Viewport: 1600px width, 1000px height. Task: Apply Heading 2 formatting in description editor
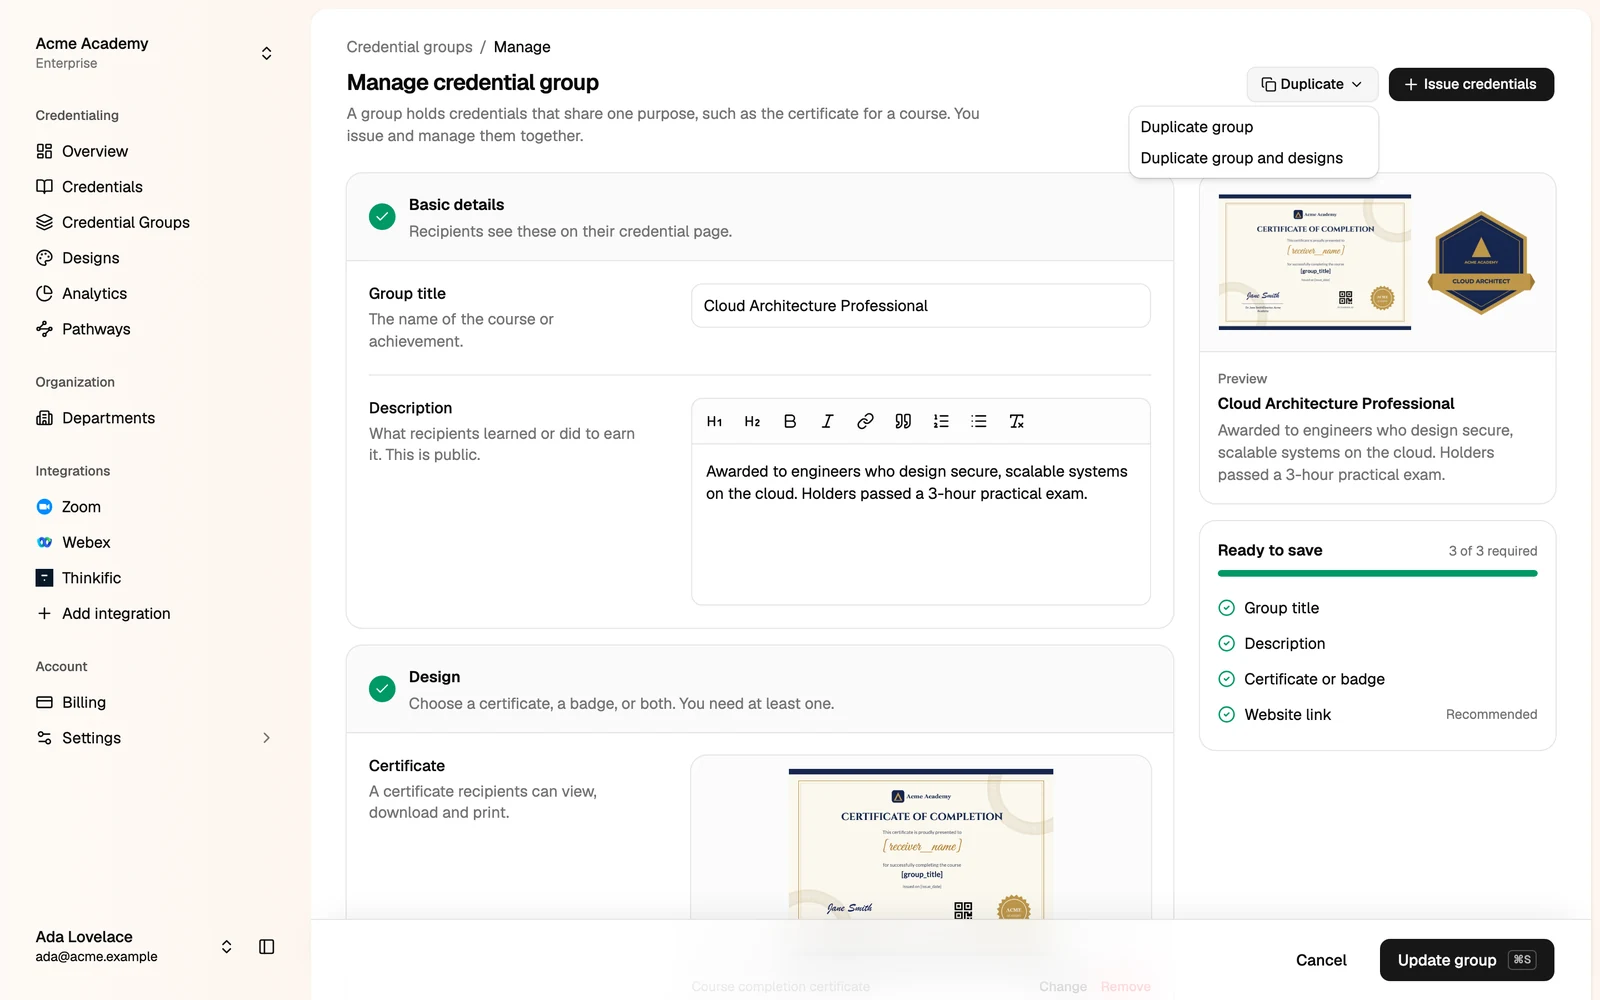752,421
